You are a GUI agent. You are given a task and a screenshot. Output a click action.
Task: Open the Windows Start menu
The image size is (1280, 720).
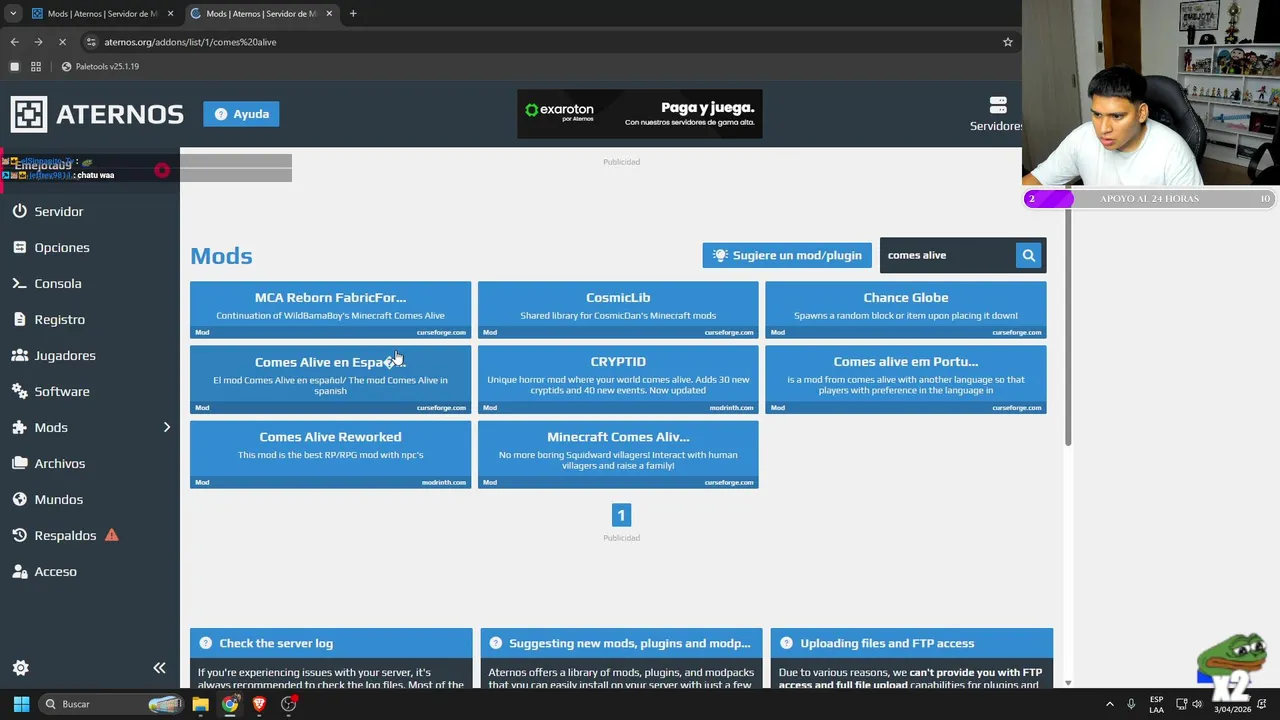coord(21,704)
